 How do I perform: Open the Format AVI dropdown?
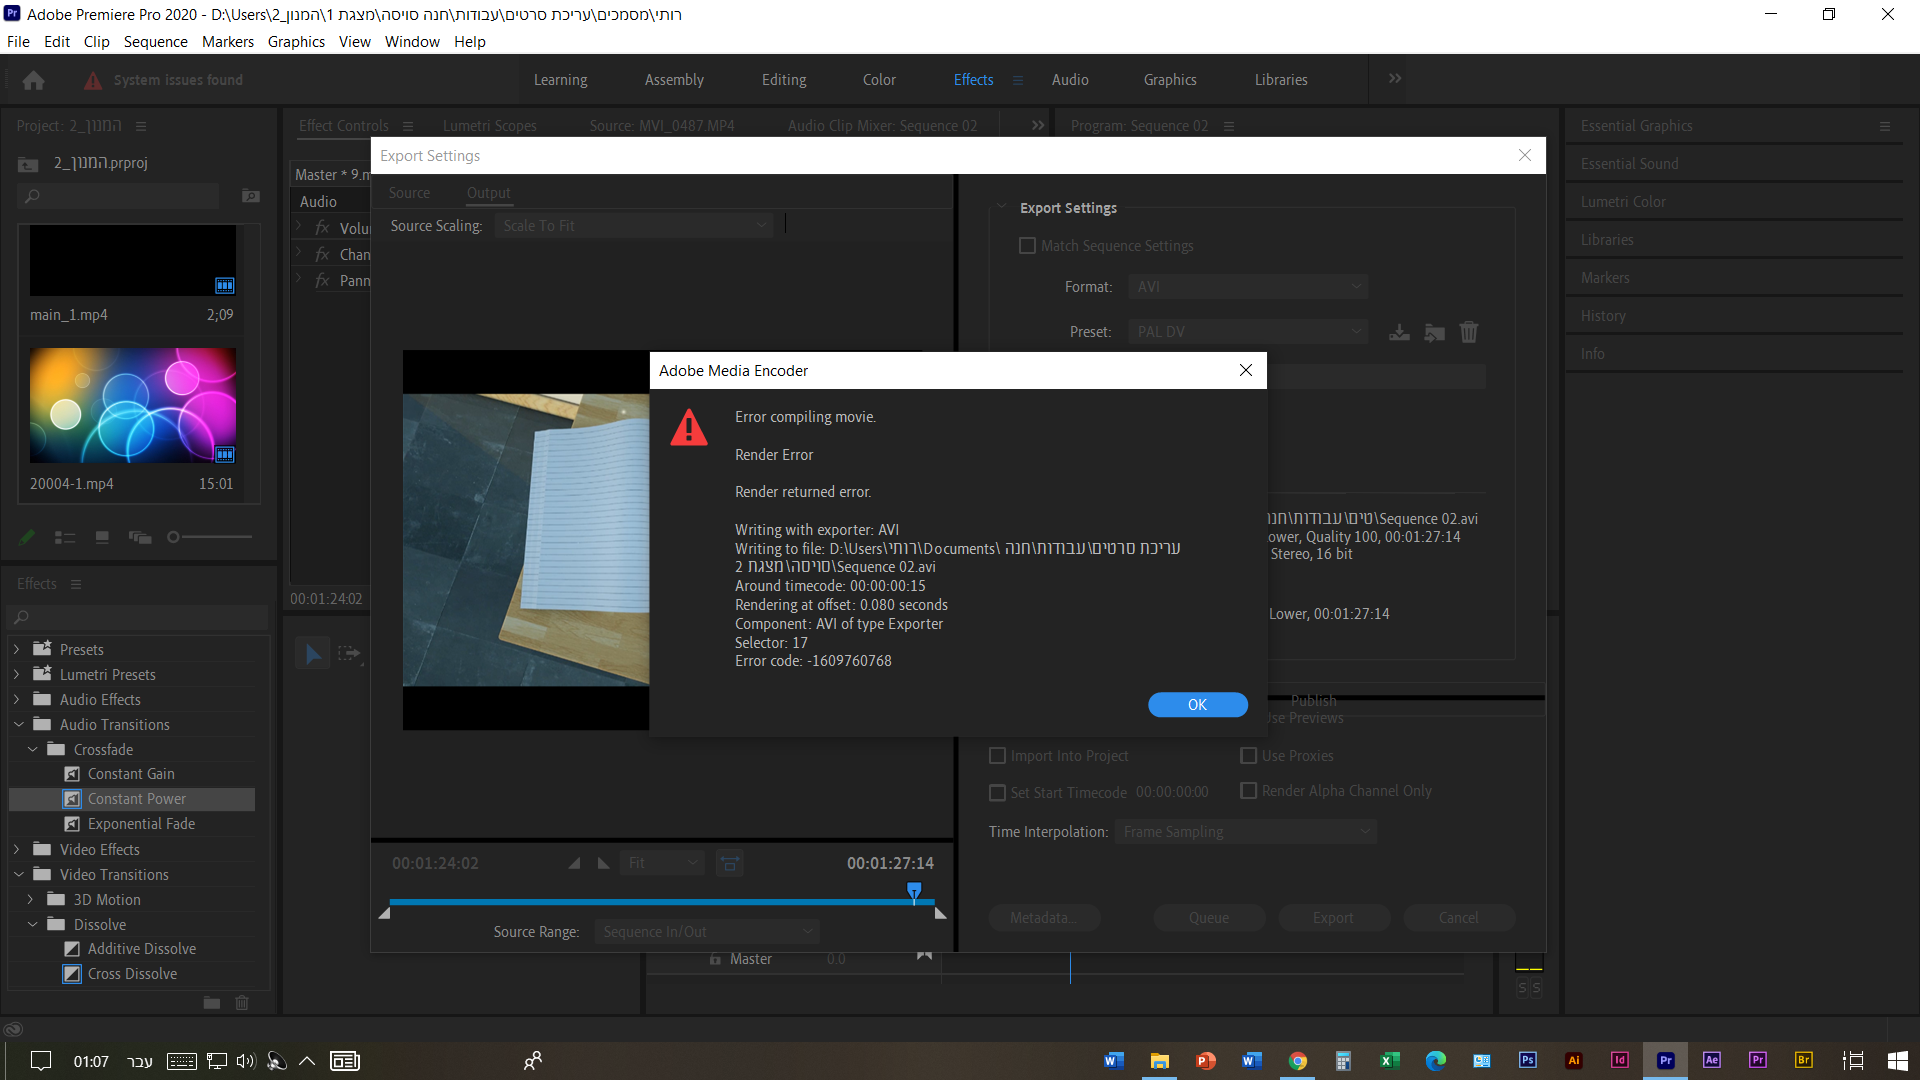pyautogui.click(x=1248, y=287)
